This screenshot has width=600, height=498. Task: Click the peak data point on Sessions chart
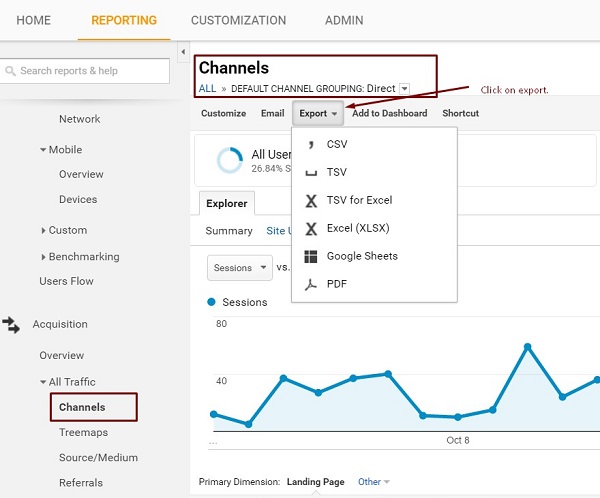coord(527,347)
